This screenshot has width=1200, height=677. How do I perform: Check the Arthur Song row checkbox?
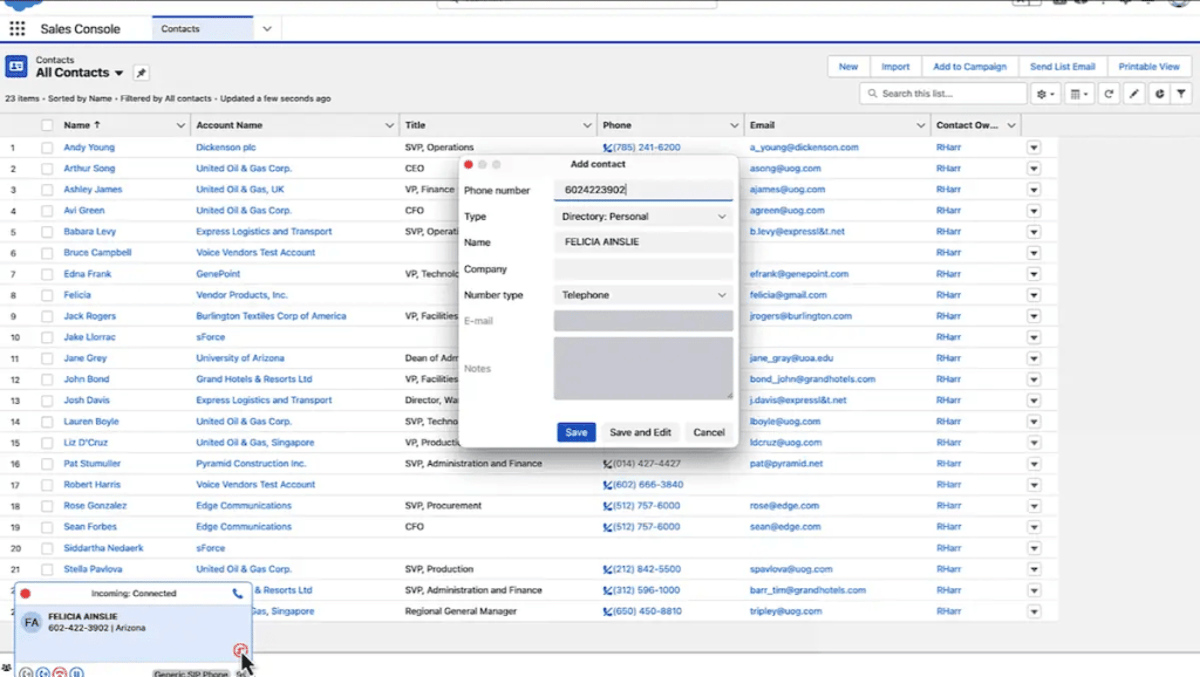[x=47, y=169]
